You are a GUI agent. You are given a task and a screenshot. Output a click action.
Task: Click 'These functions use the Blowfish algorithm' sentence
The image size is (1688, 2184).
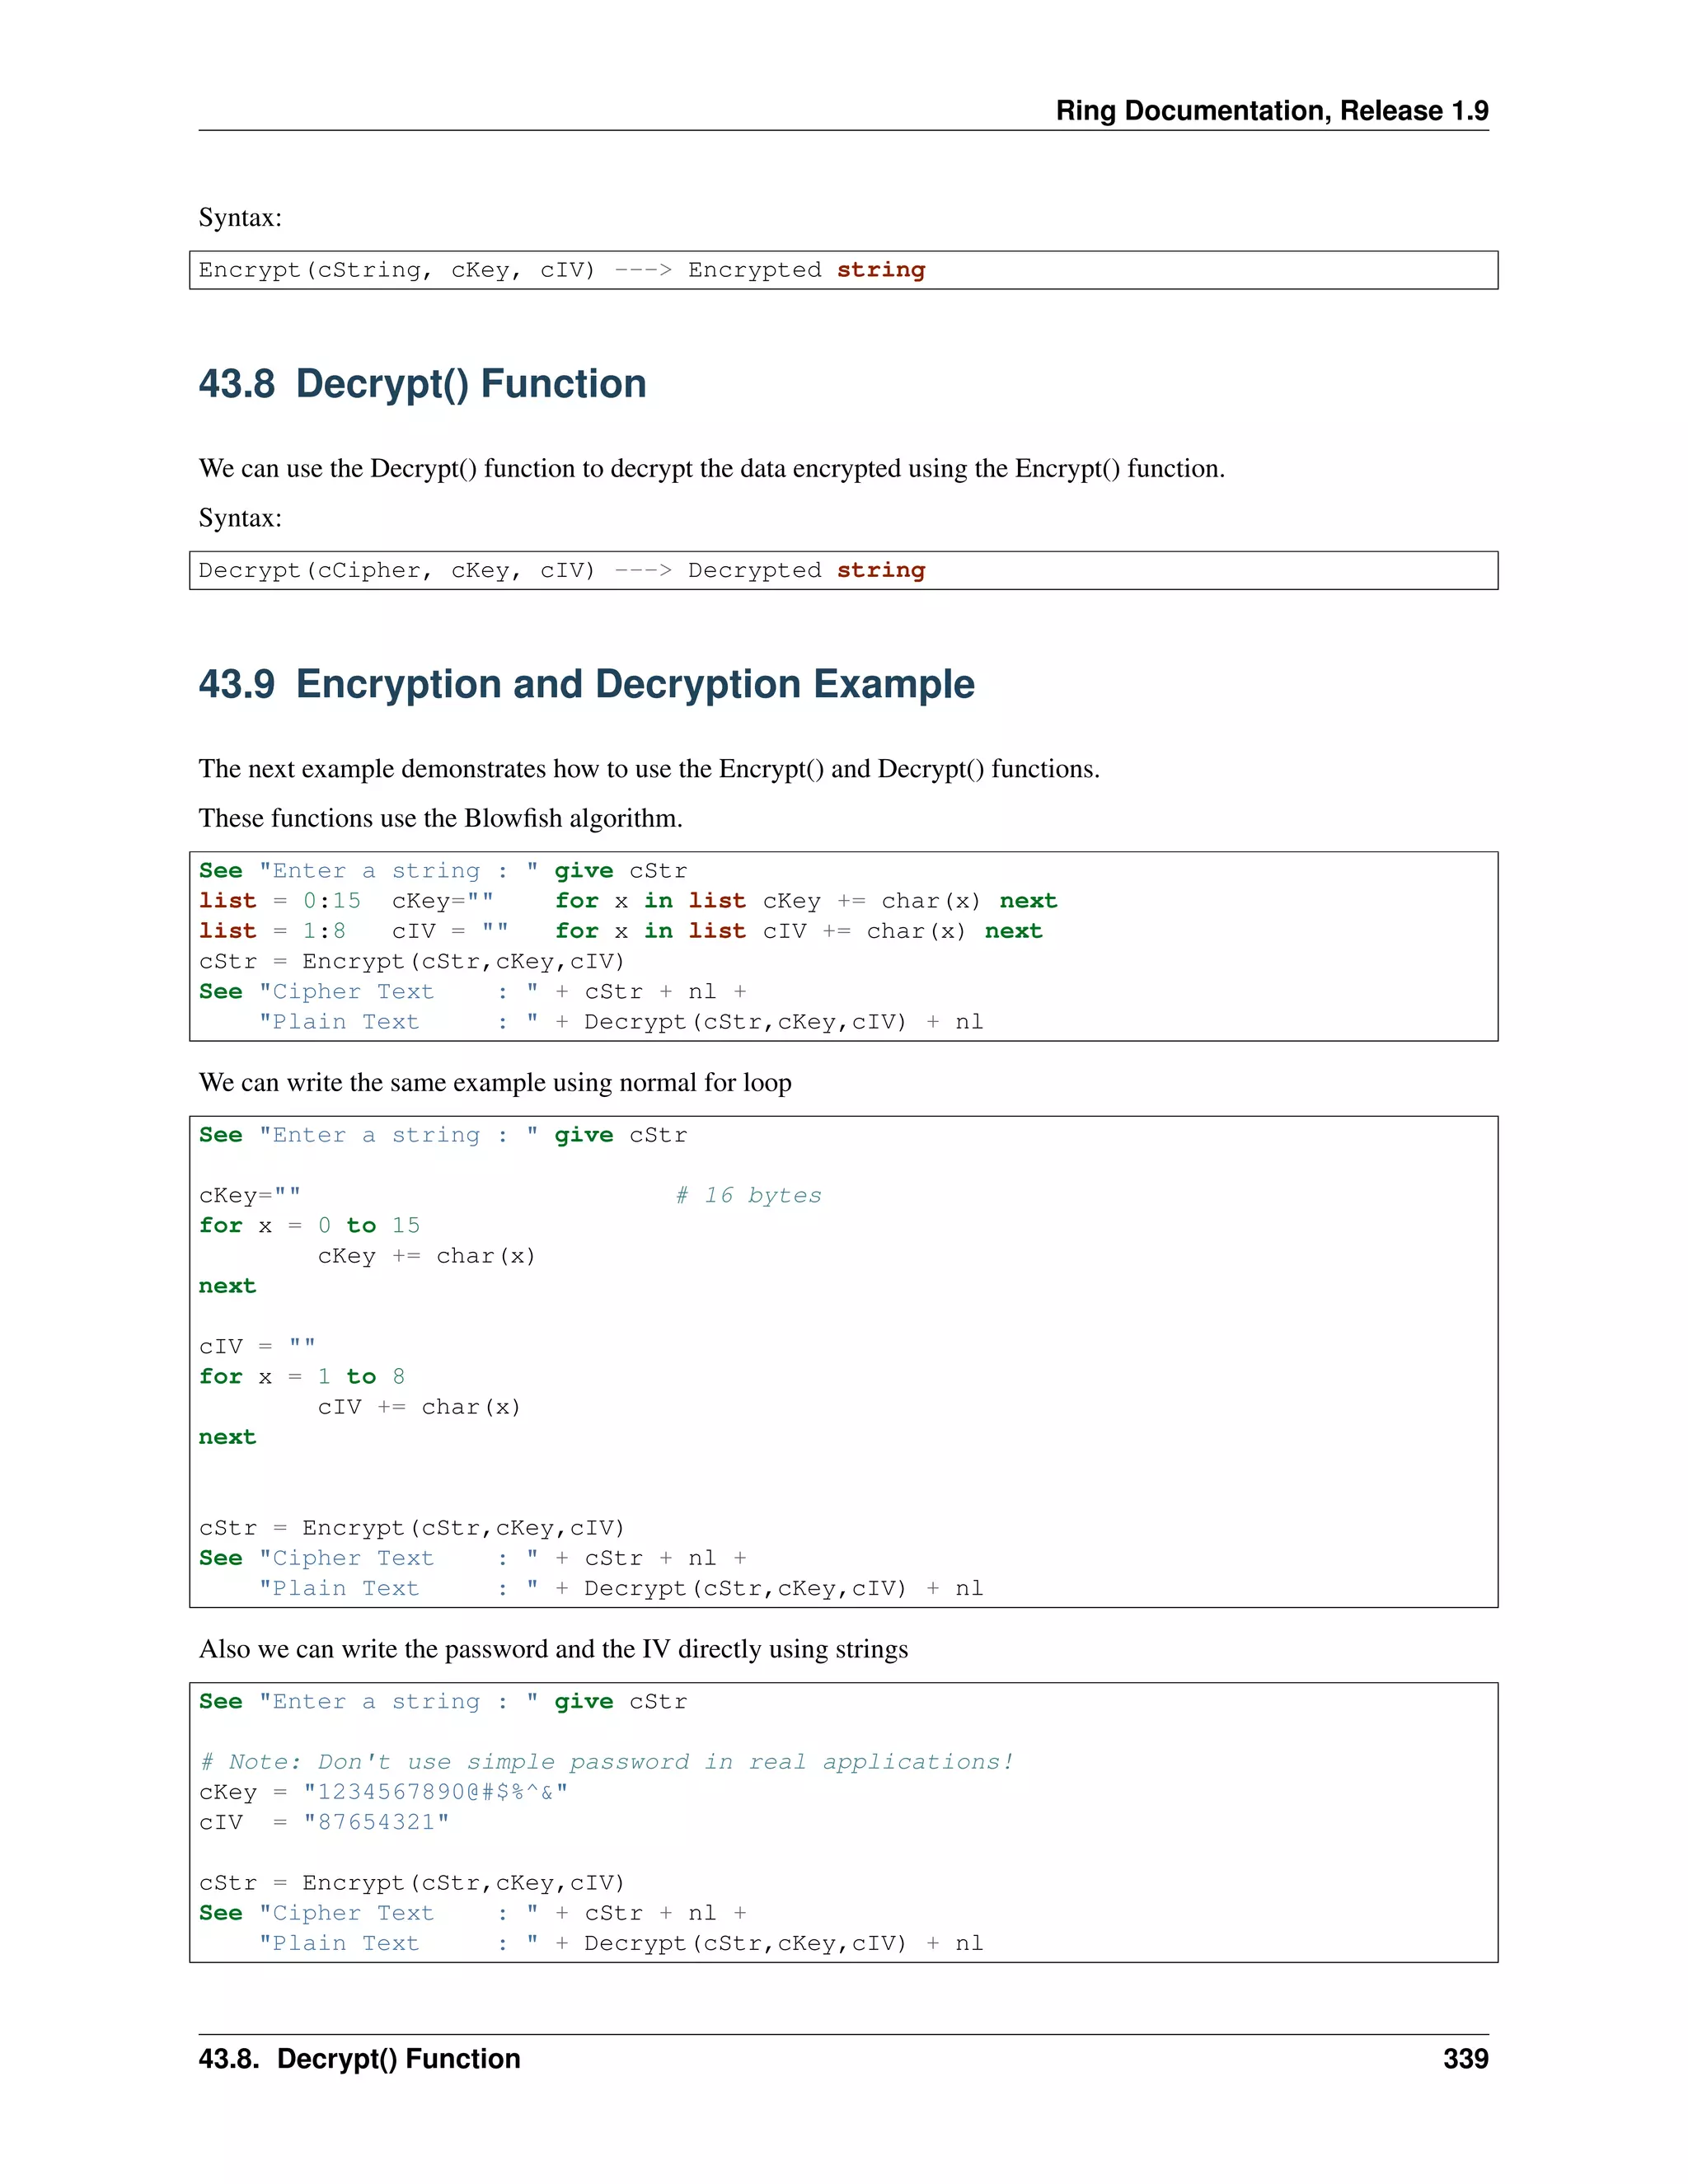coord(440,818)
